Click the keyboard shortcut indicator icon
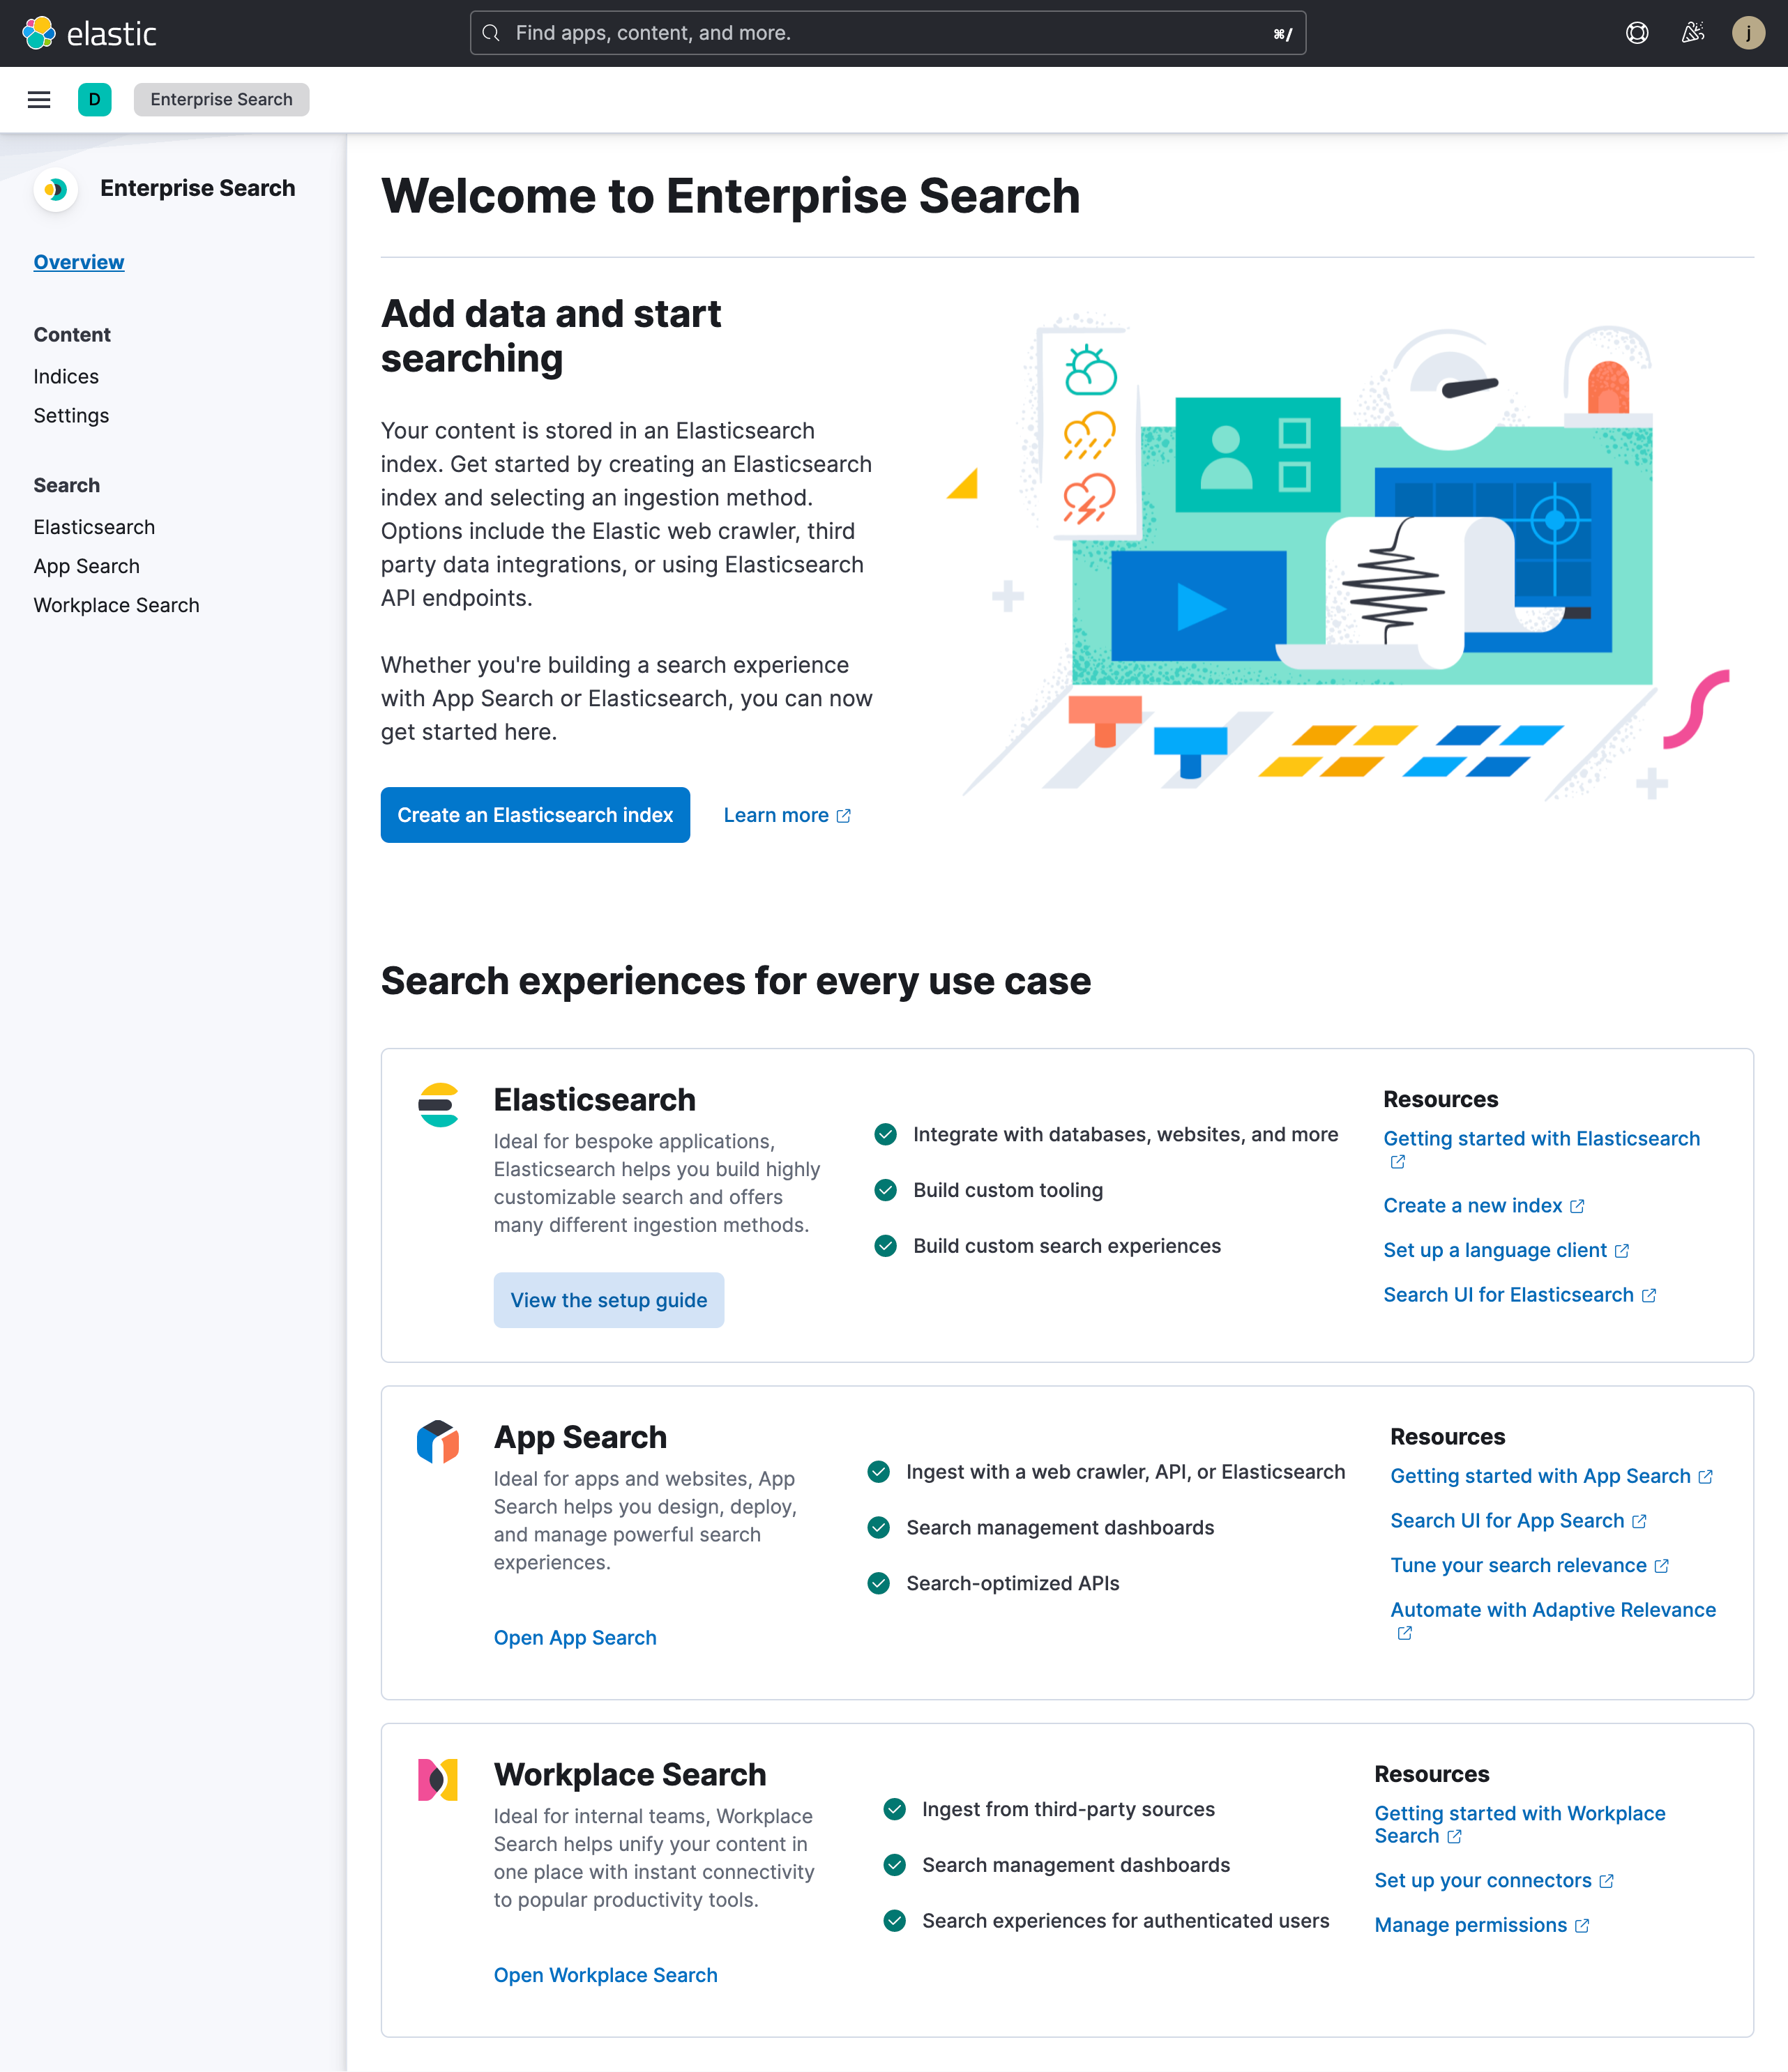 [1280, 31]
